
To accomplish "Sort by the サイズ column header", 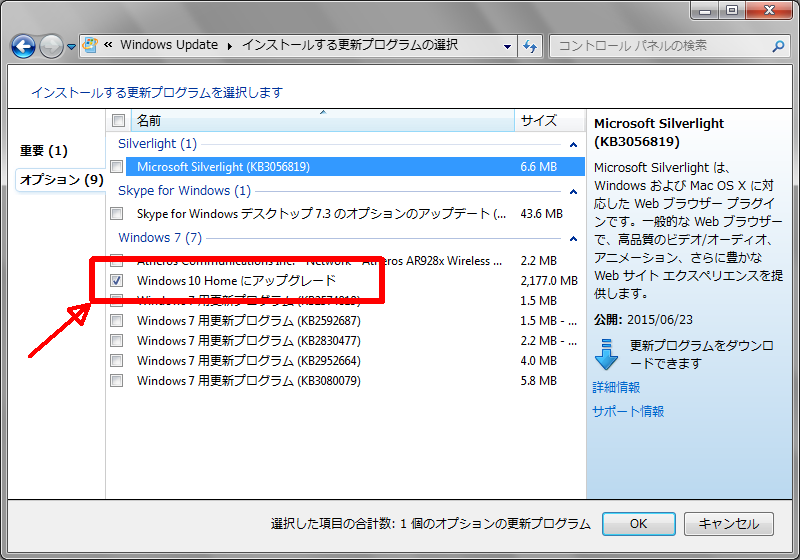I will coord(549,121).
